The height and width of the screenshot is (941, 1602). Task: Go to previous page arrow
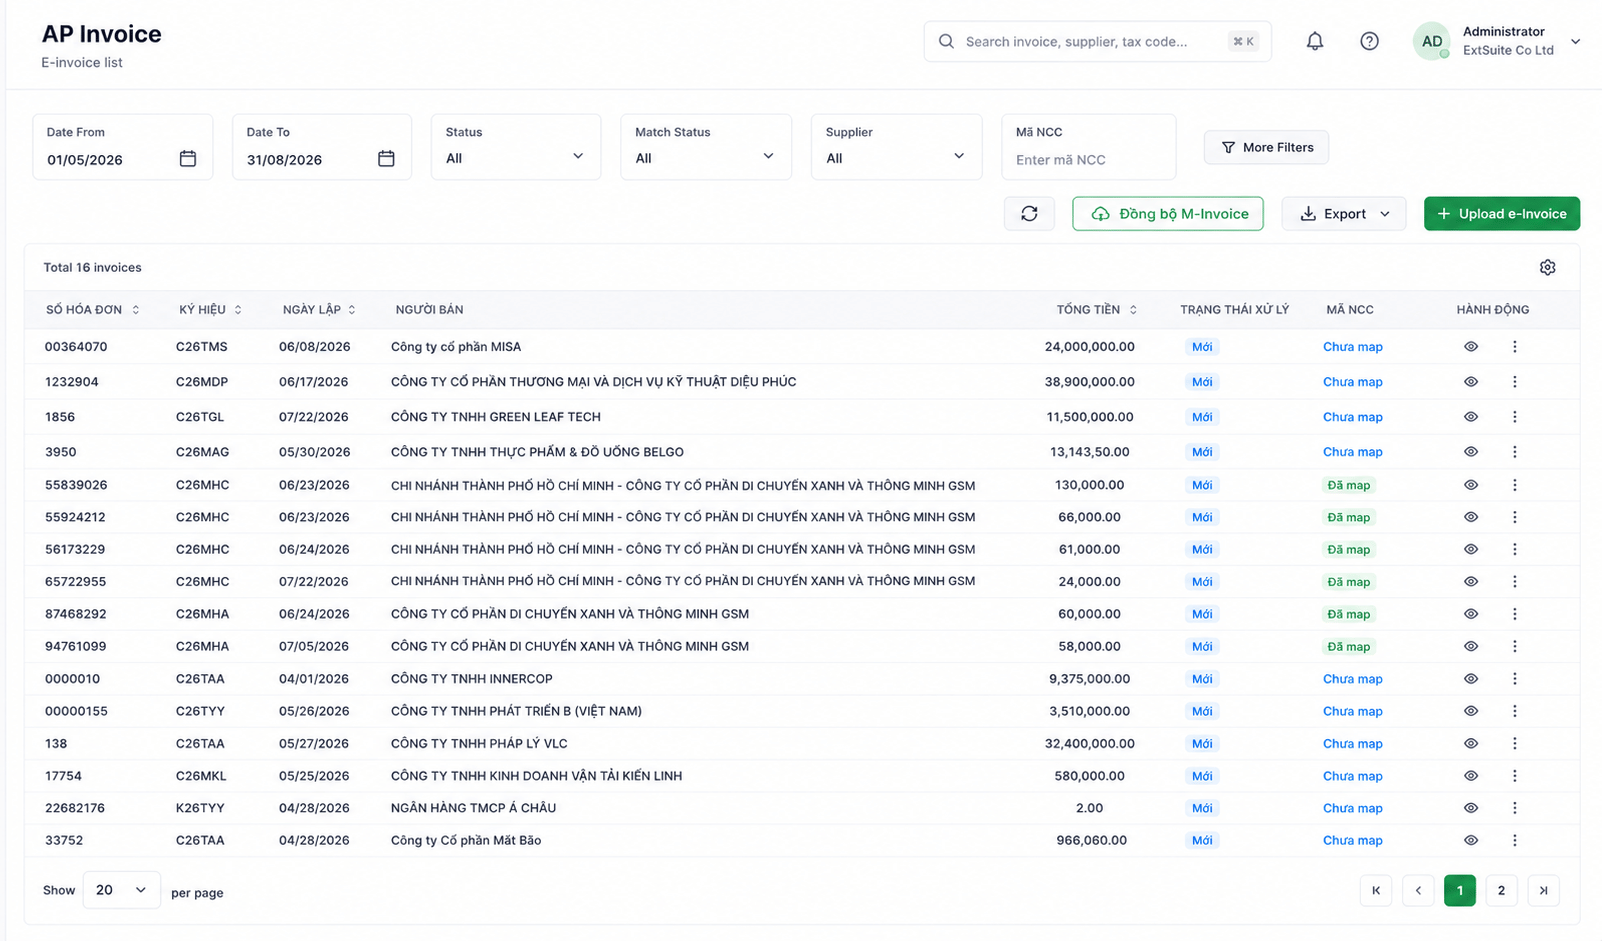[1418, 890]
